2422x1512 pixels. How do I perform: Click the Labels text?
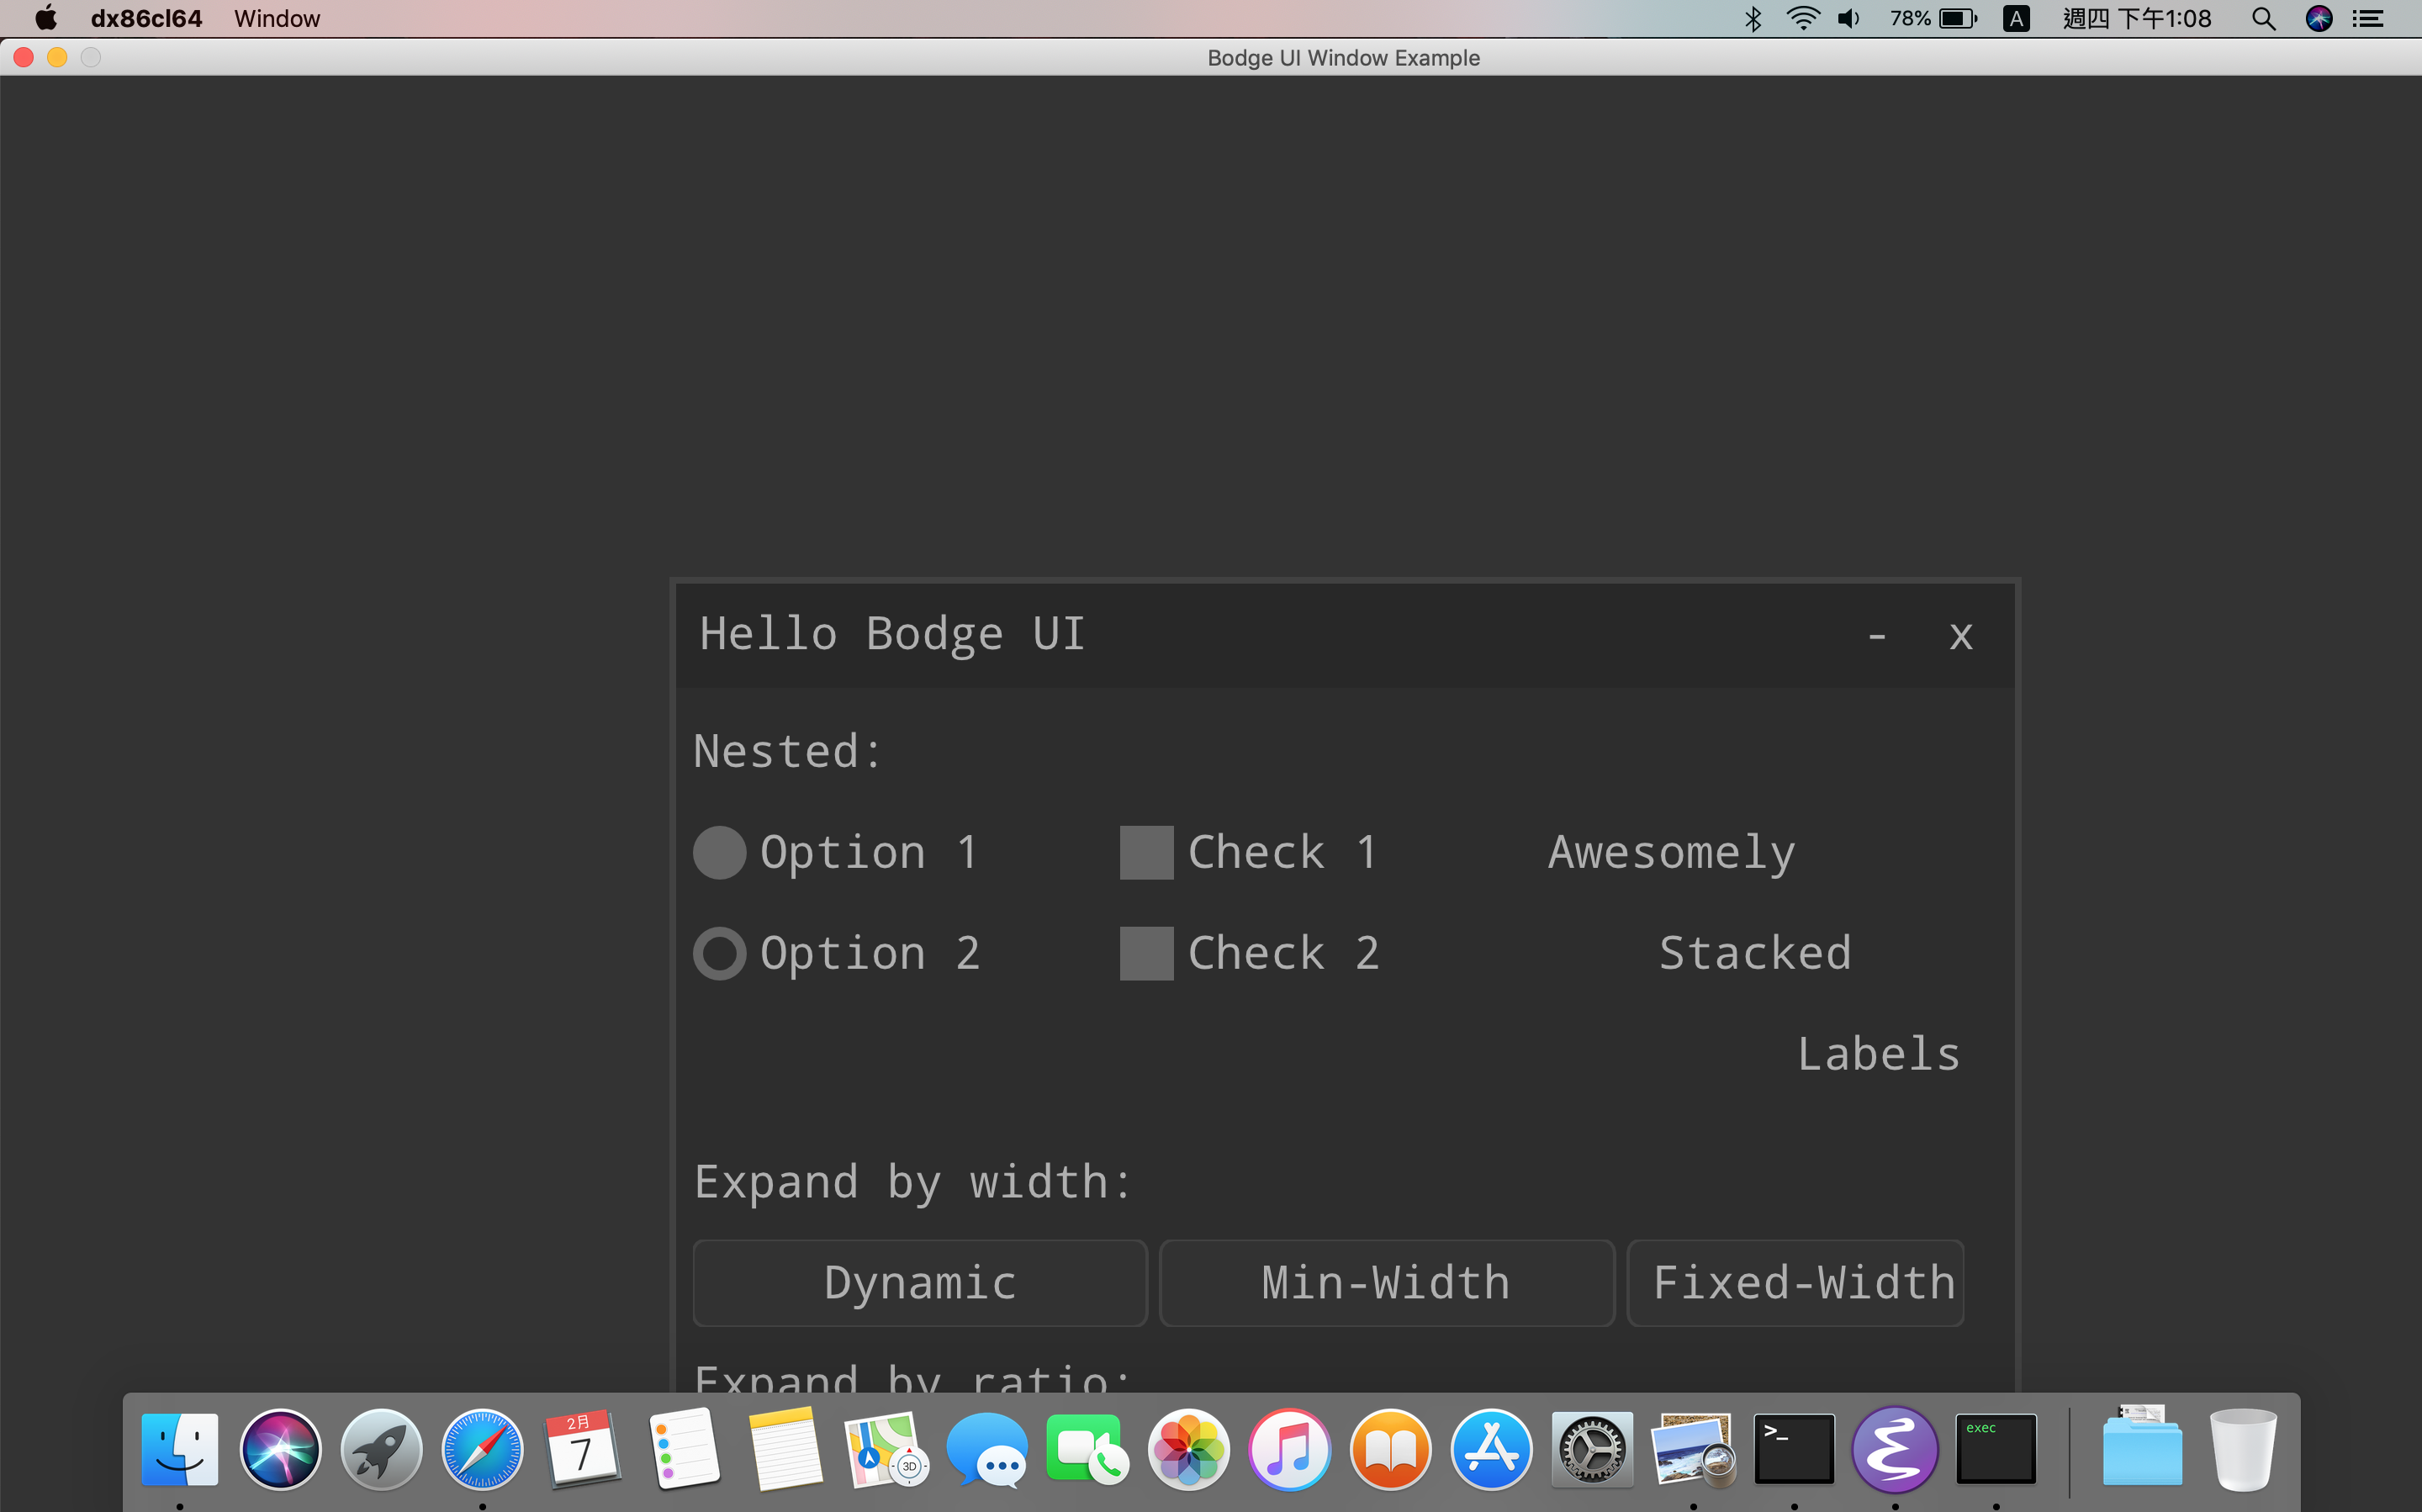click(x=1879, y=1053)
